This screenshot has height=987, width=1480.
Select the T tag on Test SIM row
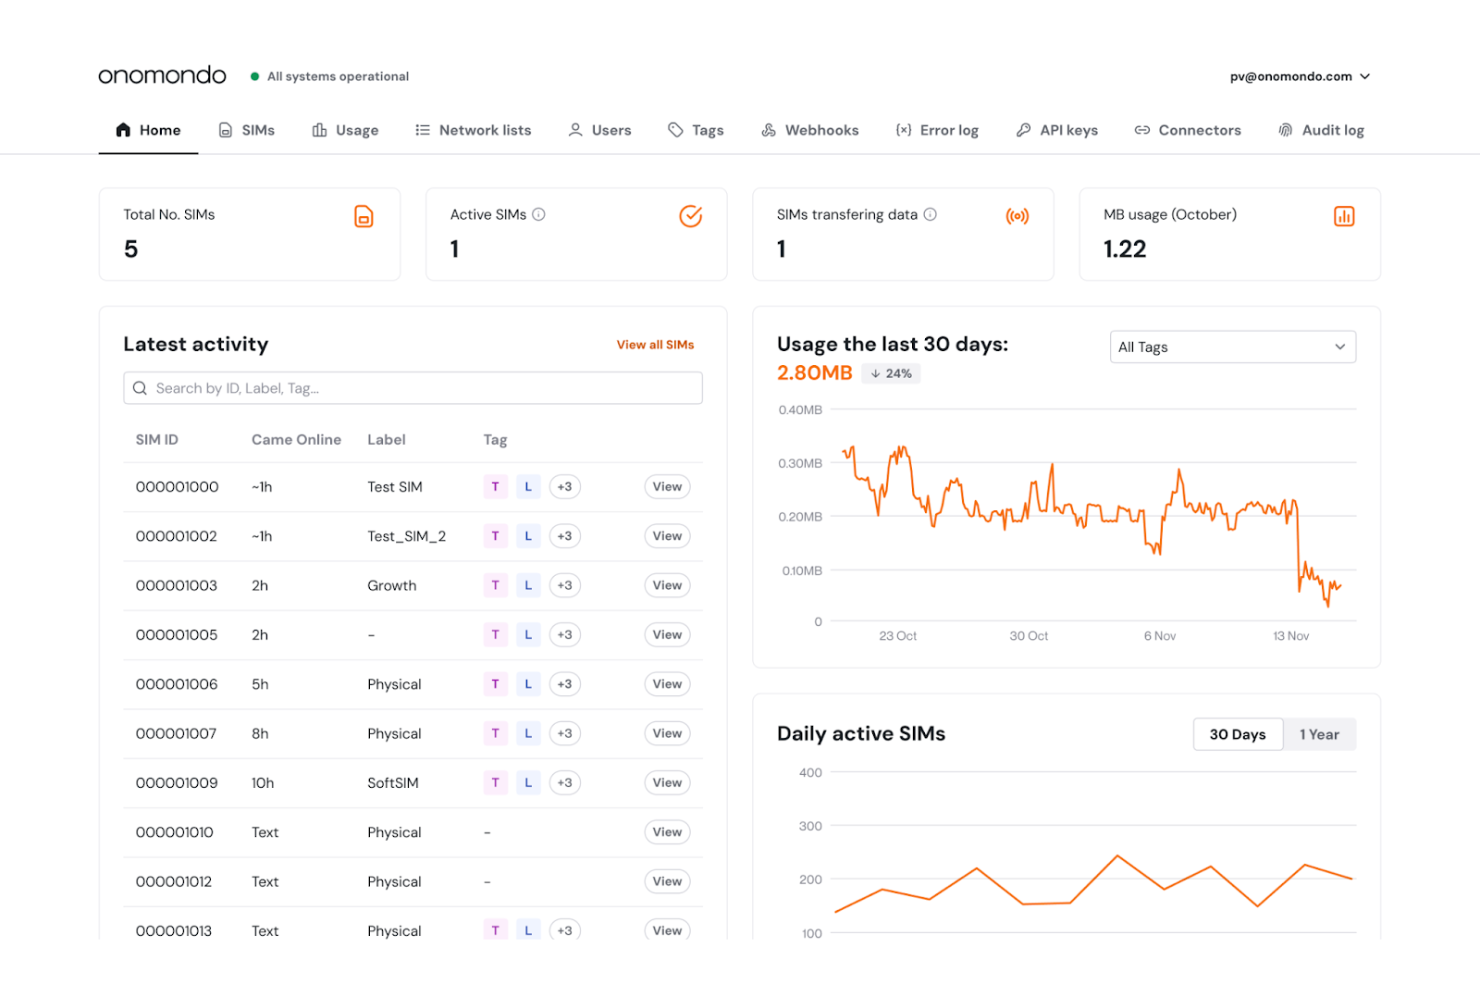(495, 486)
